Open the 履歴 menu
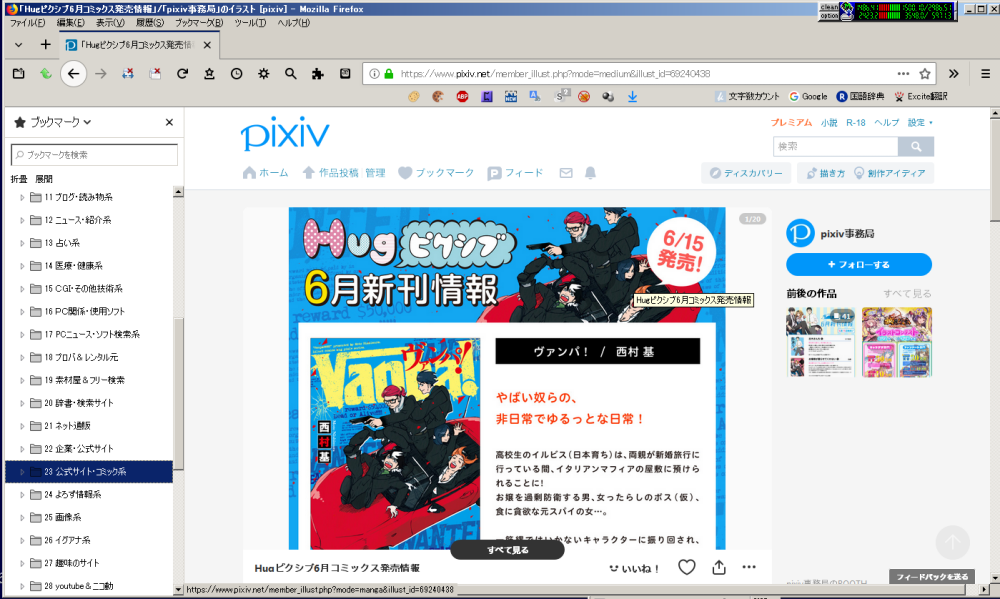The height and width of the screenshot is (599, 1000). coord(149,22)
